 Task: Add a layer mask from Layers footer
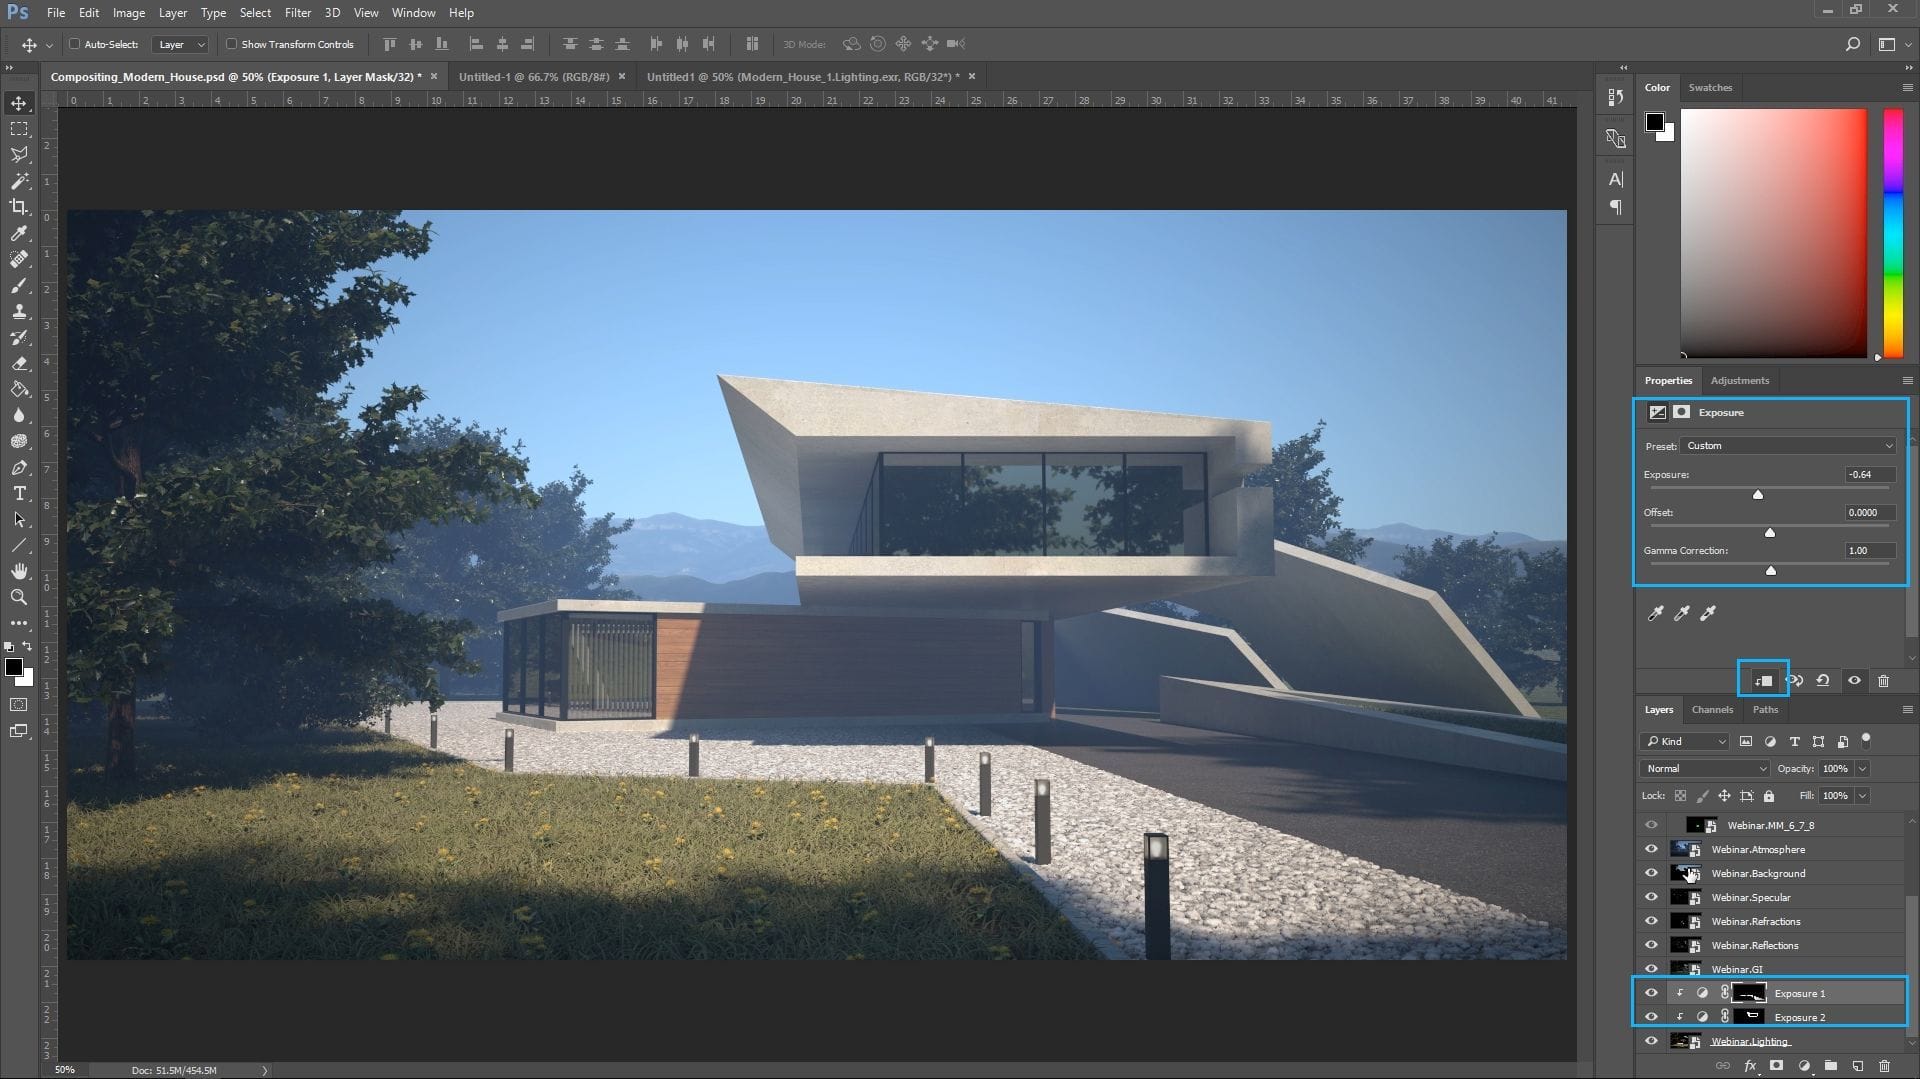(x=1776, y=1066)
